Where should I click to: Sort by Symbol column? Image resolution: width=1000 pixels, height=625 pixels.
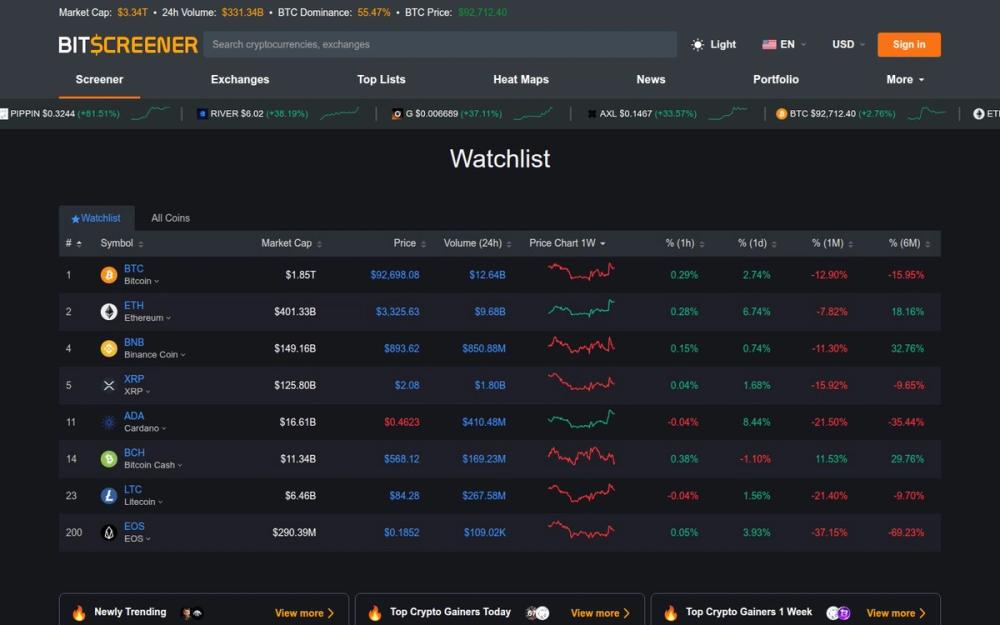122,244
